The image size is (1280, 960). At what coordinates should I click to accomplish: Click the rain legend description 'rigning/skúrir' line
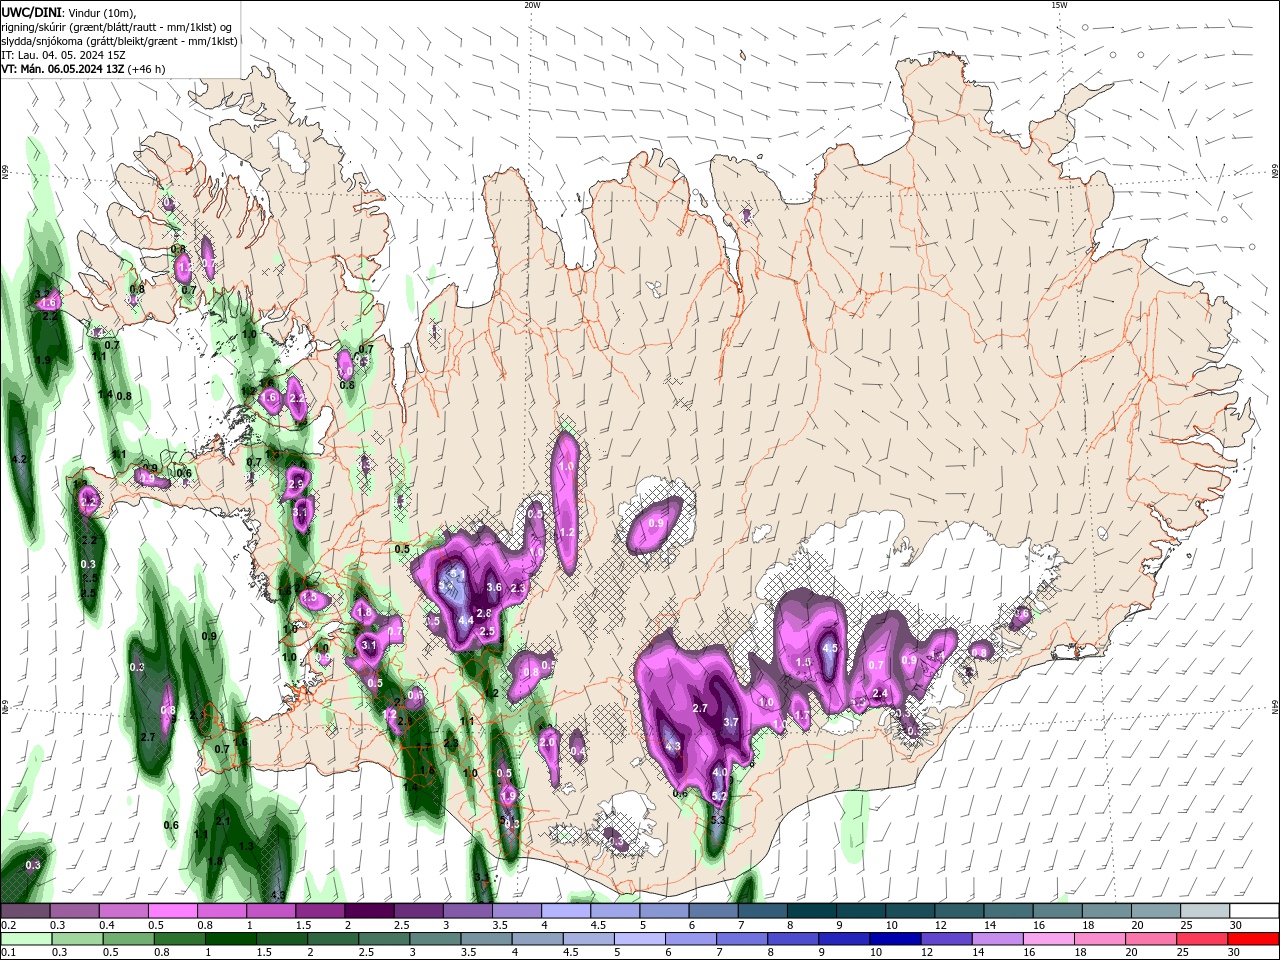point(116,27)
